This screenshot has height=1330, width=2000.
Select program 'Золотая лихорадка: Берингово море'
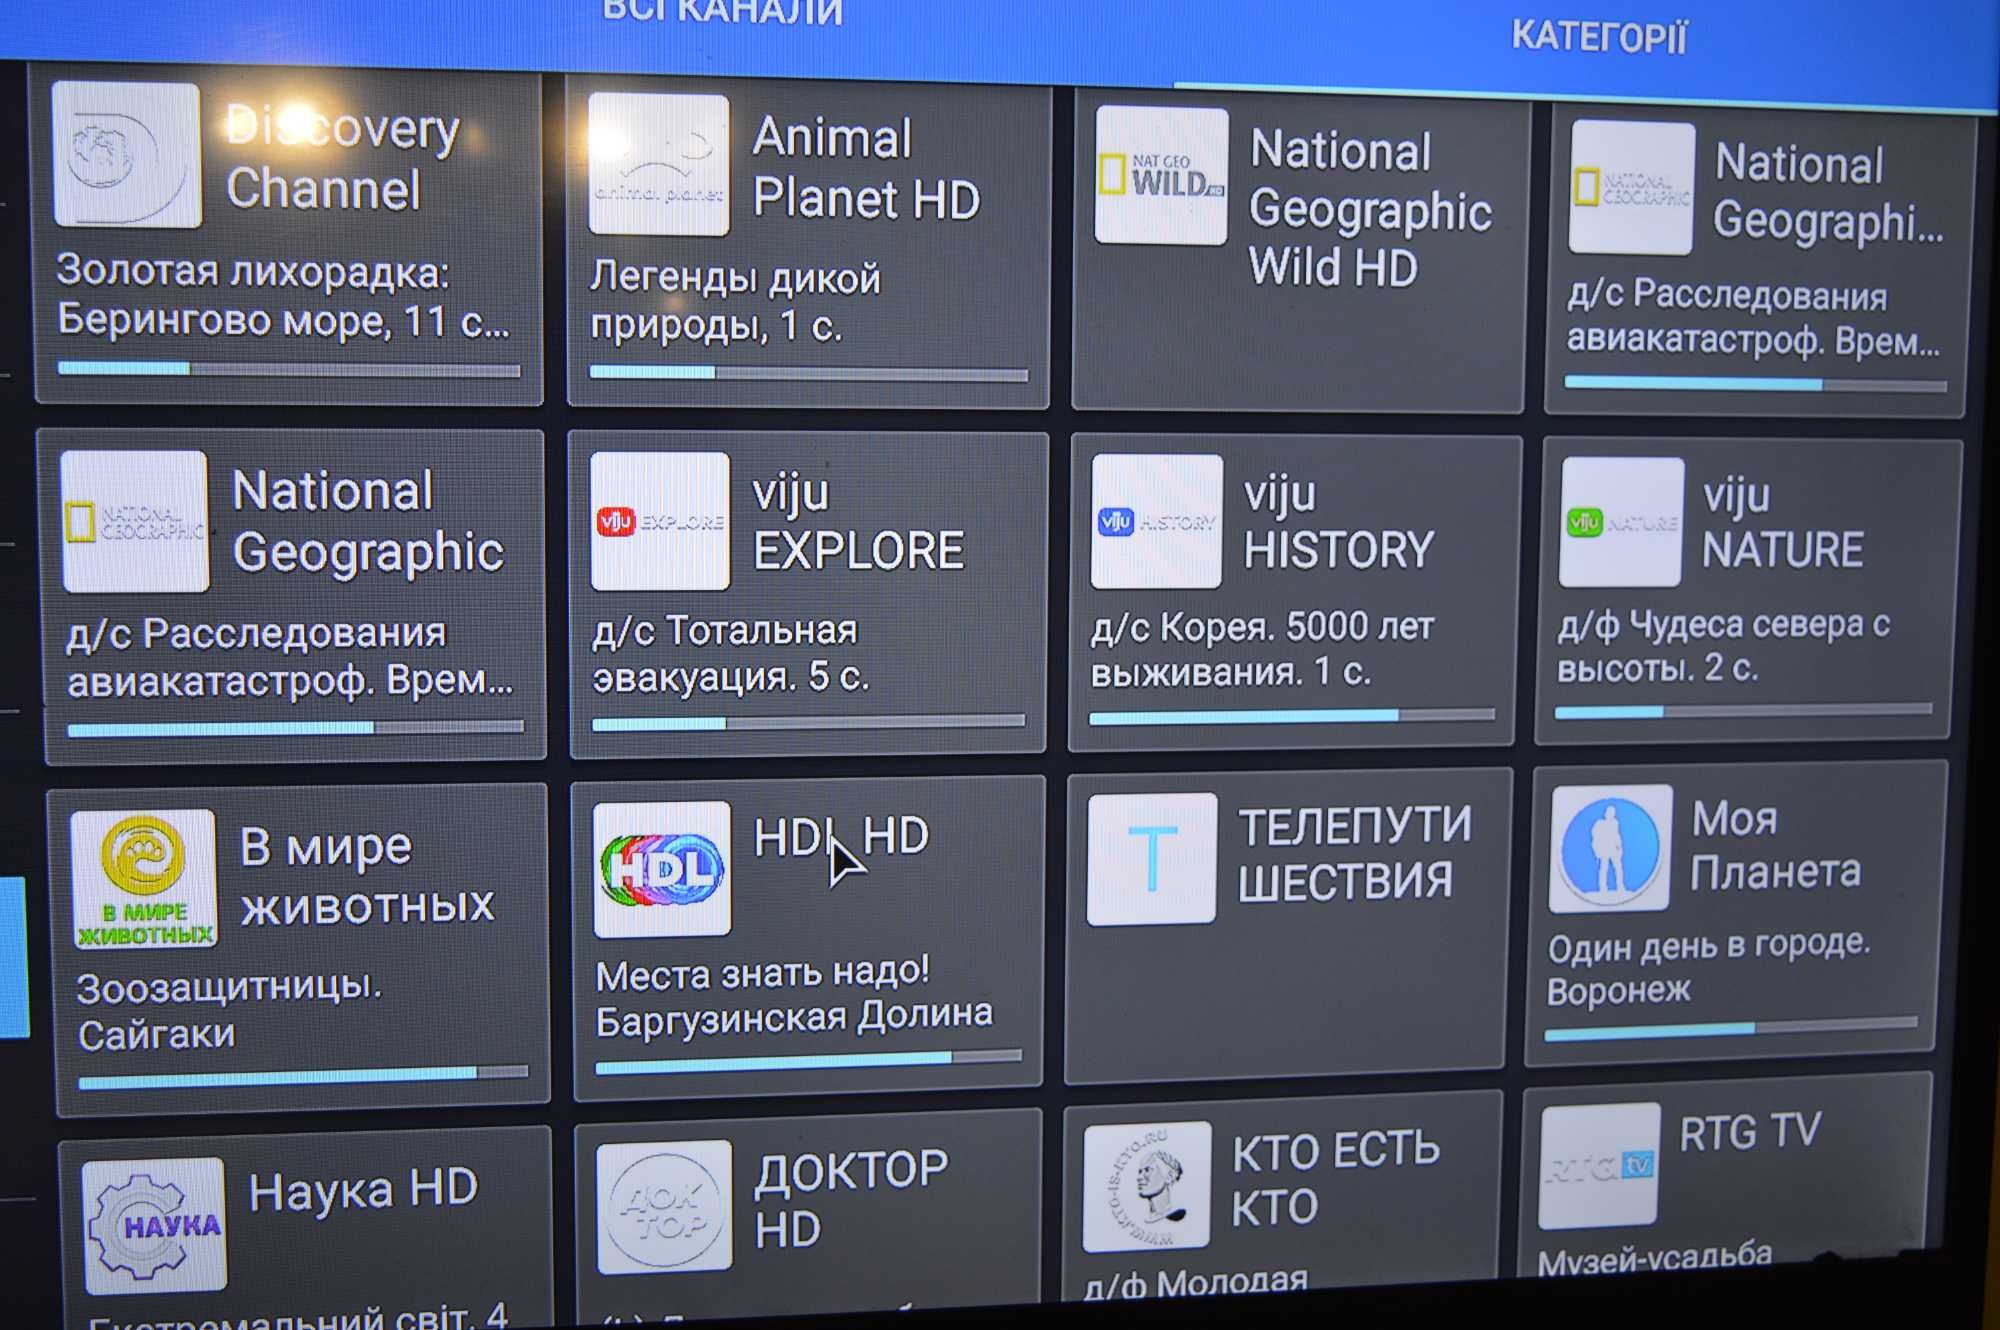click(x=283, y=296)
